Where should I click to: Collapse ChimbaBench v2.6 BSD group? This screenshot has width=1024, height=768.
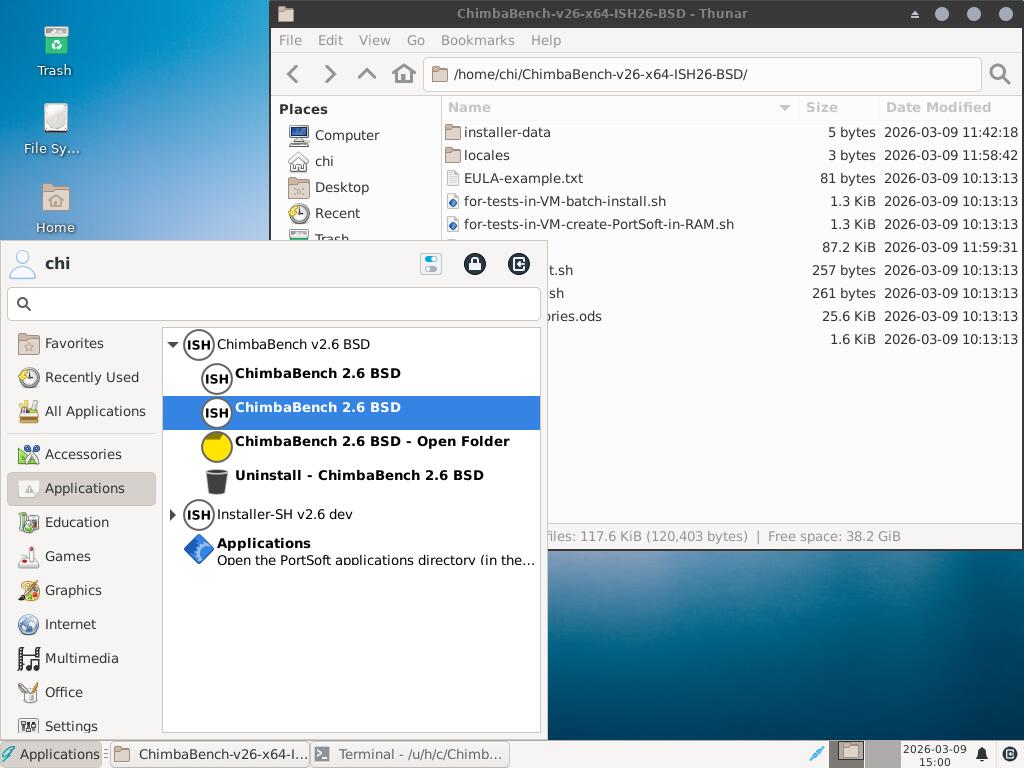click(173, 344)
